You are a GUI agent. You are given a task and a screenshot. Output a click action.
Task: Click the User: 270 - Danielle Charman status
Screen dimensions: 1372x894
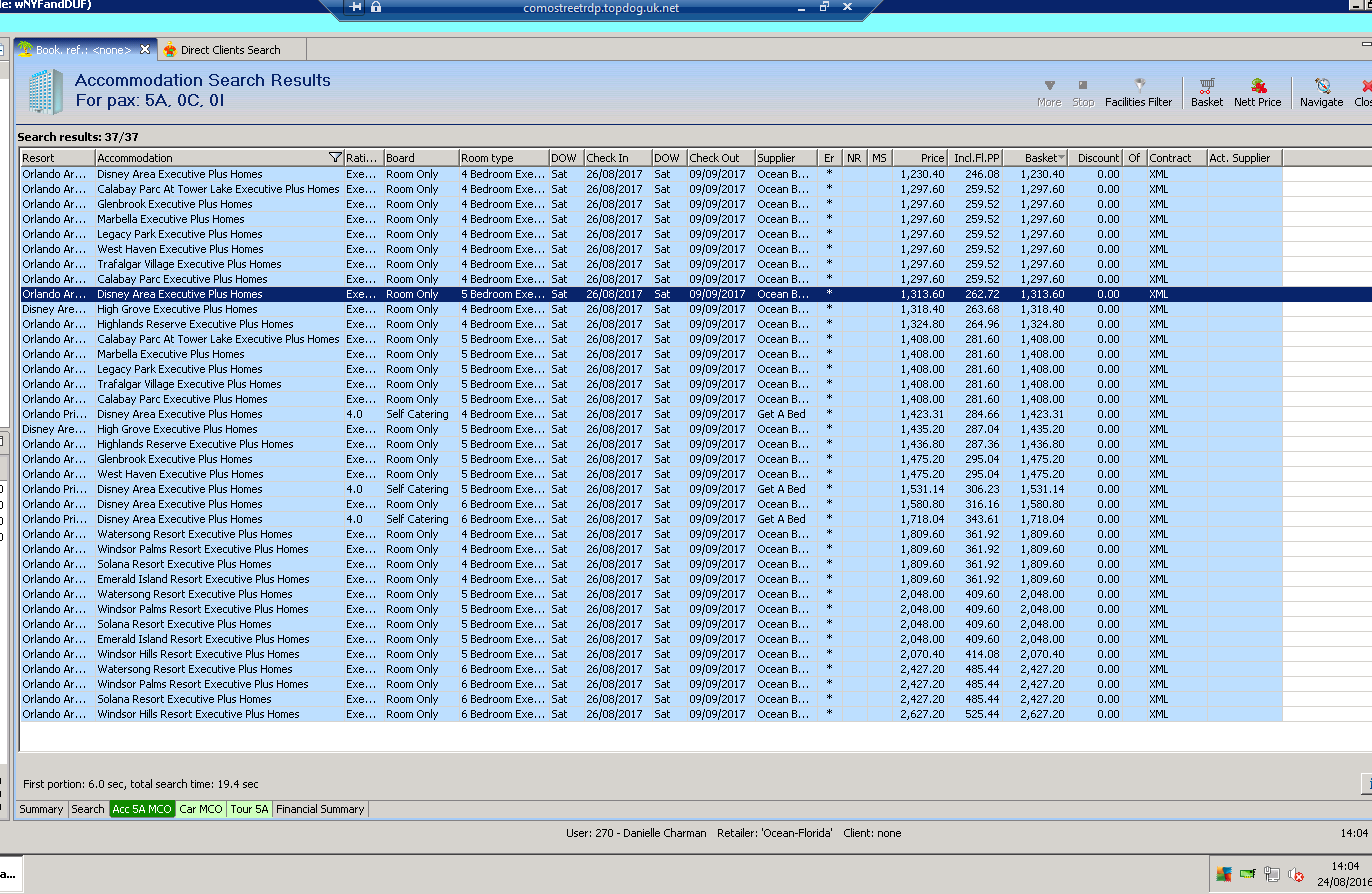point(636,833)
